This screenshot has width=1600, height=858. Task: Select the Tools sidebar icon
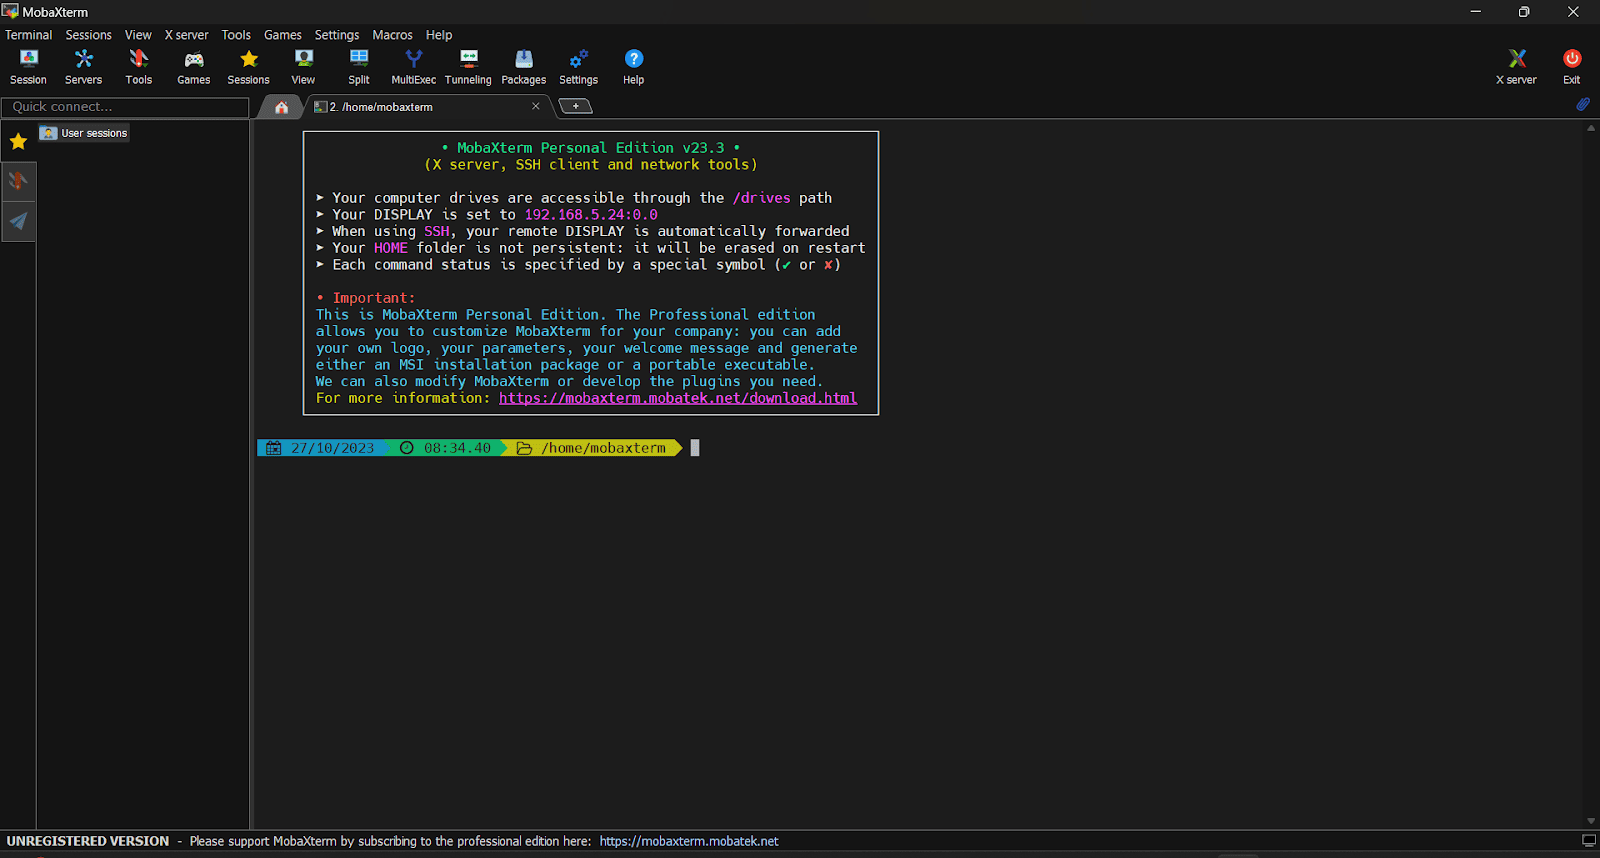click(18, 181)
